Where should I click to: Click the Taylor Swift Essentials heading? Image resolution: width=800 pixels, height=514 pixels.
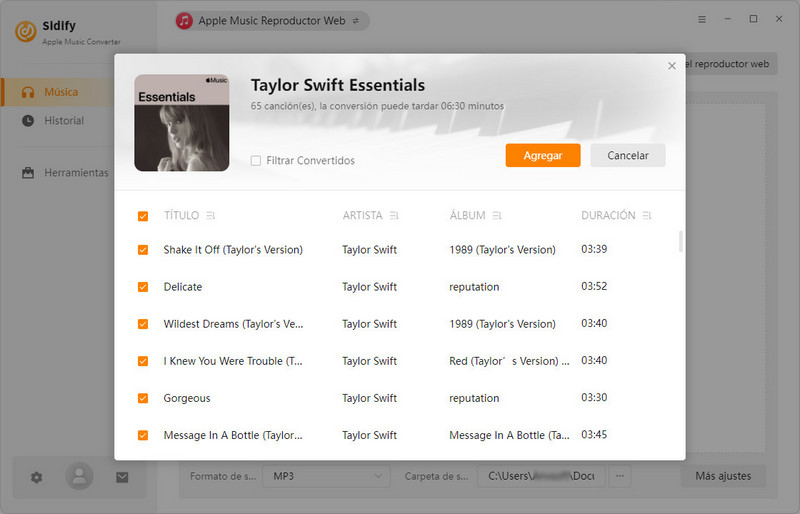coord(338,85)
